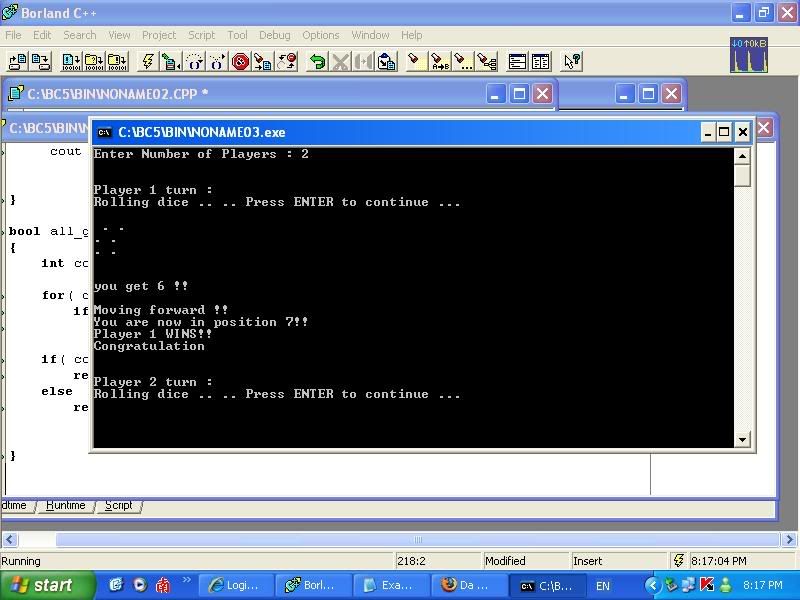This screenshot has width=800, height=600.
Task: Click the search-and-replace A→B icon
Action: (440, 62)
